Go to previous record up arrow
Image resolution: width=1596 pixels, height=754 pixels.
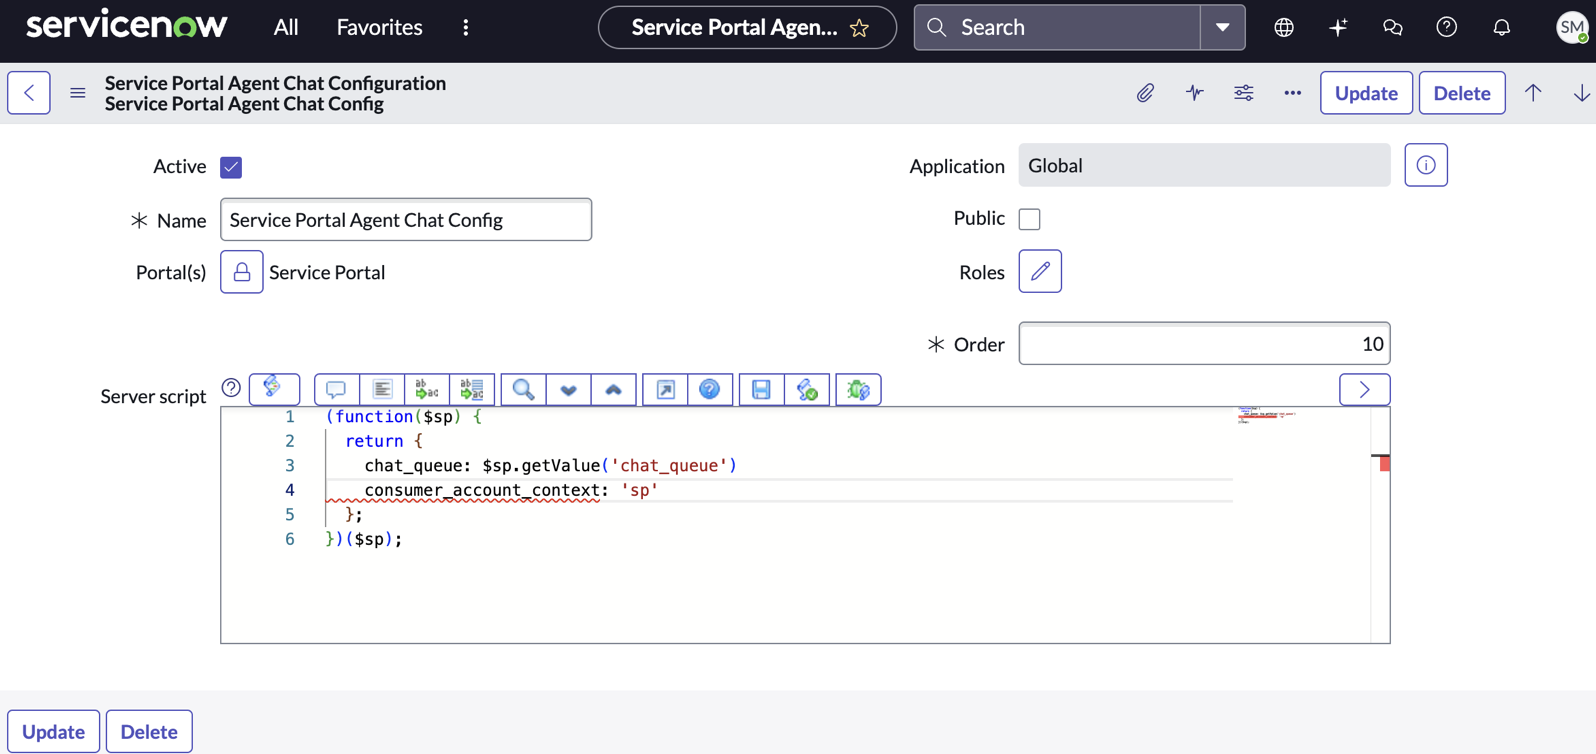pos(1533,93)
